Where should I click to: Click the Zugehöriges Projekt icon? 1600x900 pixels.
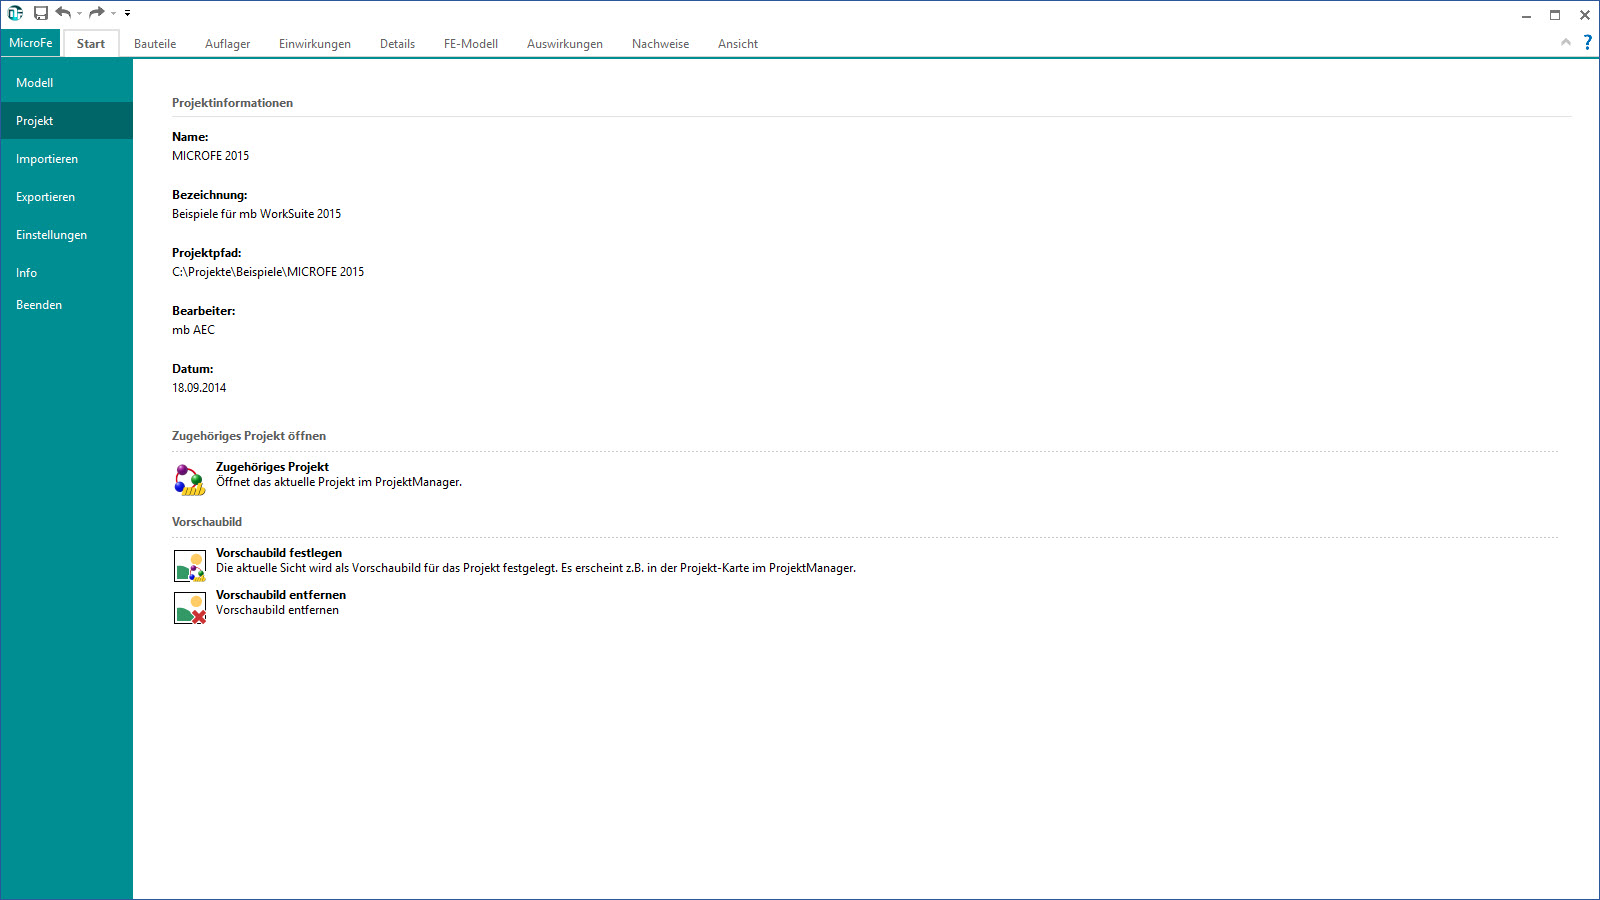(190, 480)
